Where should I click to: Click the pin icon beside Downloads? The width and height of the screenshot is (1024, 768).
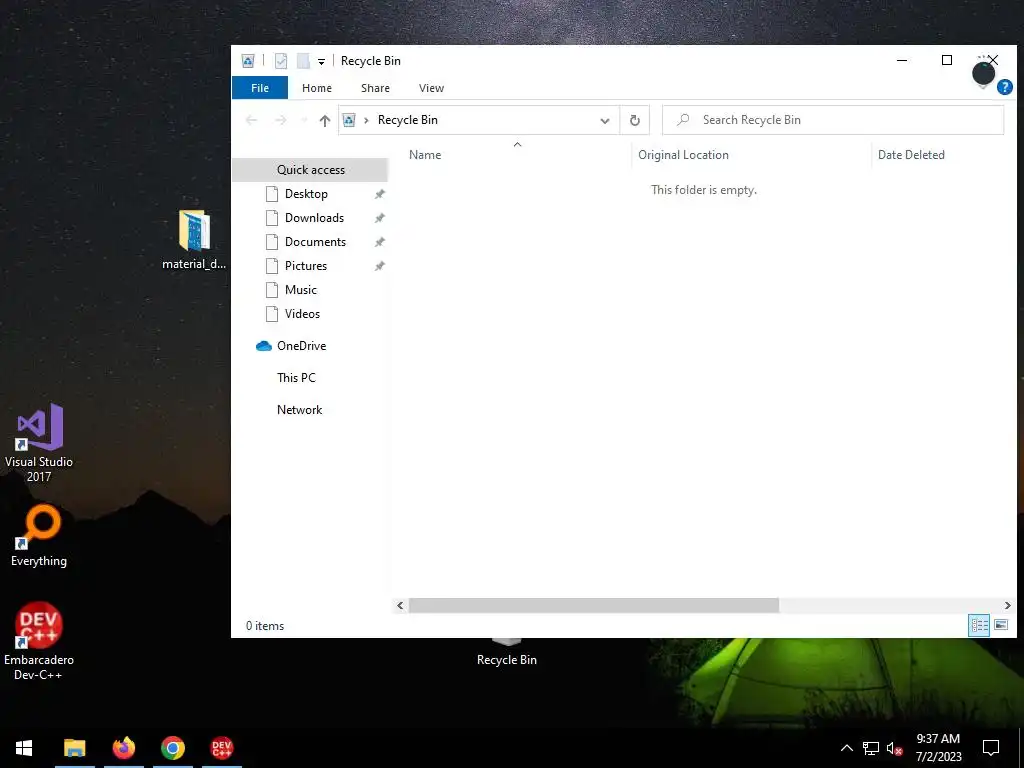[379, 218]
